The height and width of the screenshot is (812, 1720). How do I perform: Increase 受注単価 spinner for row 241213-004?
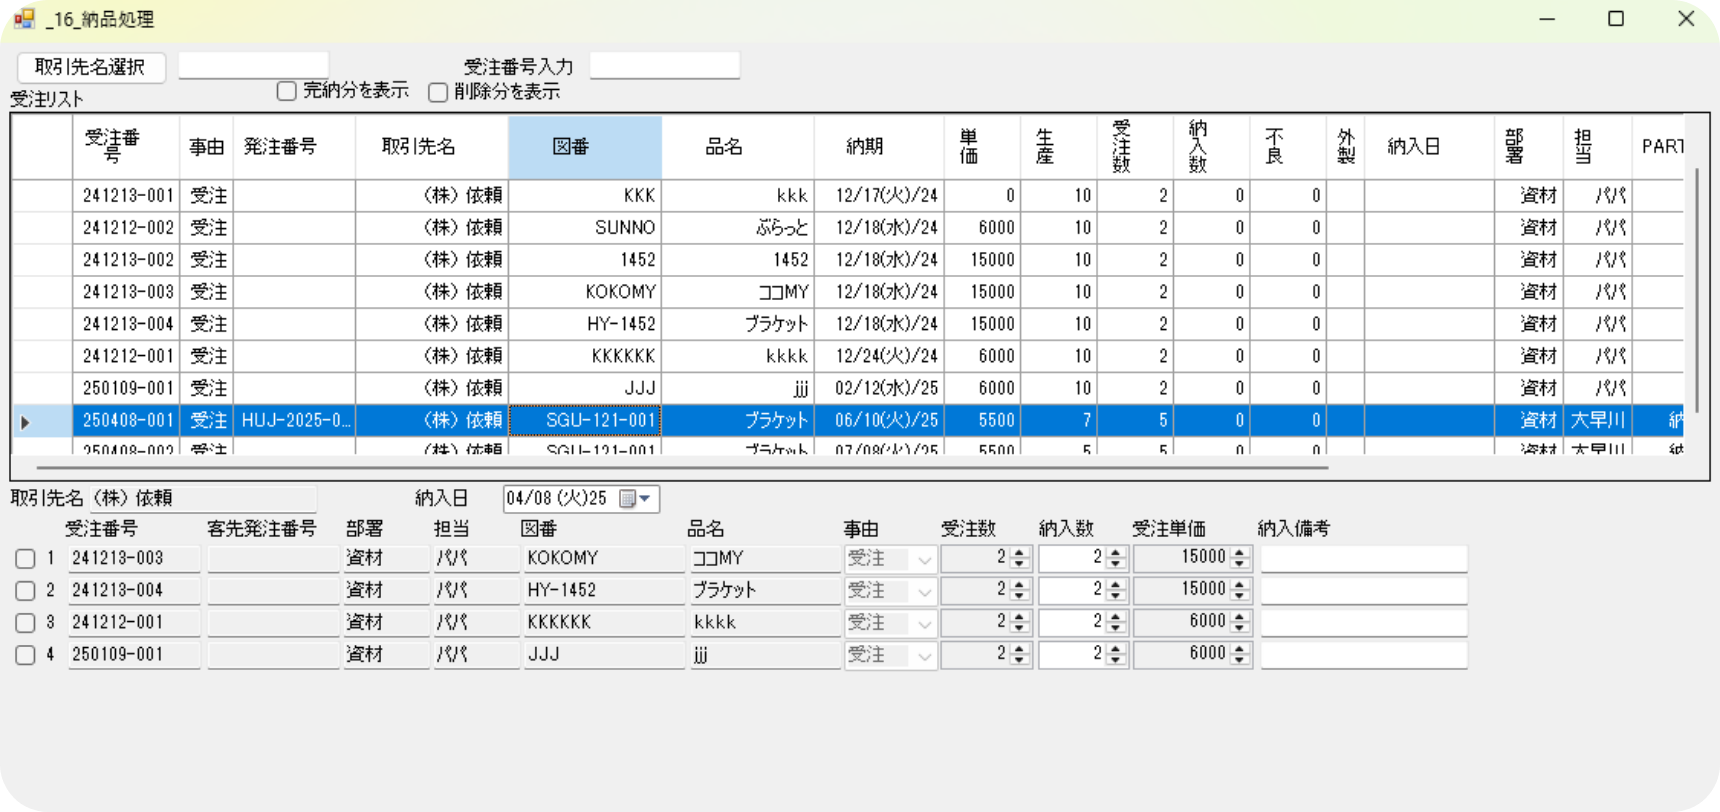coord(1240,585)
